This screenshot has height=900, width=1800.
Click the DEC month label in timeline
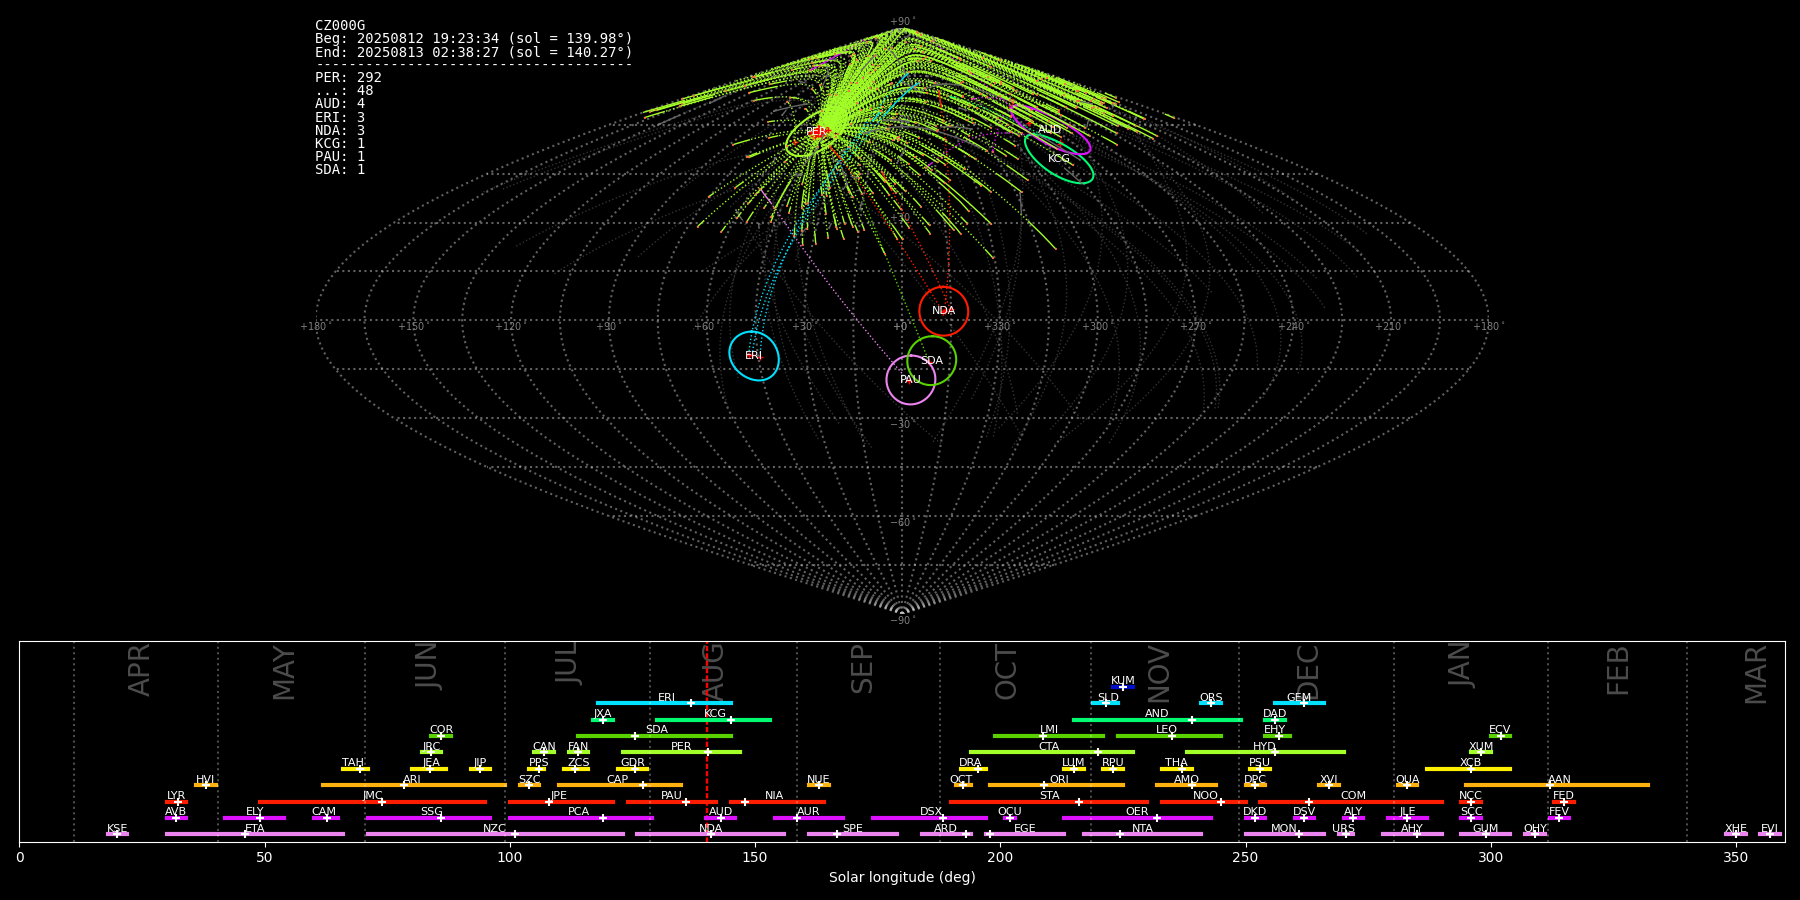pyautogui.click(x=1308, y=672)
